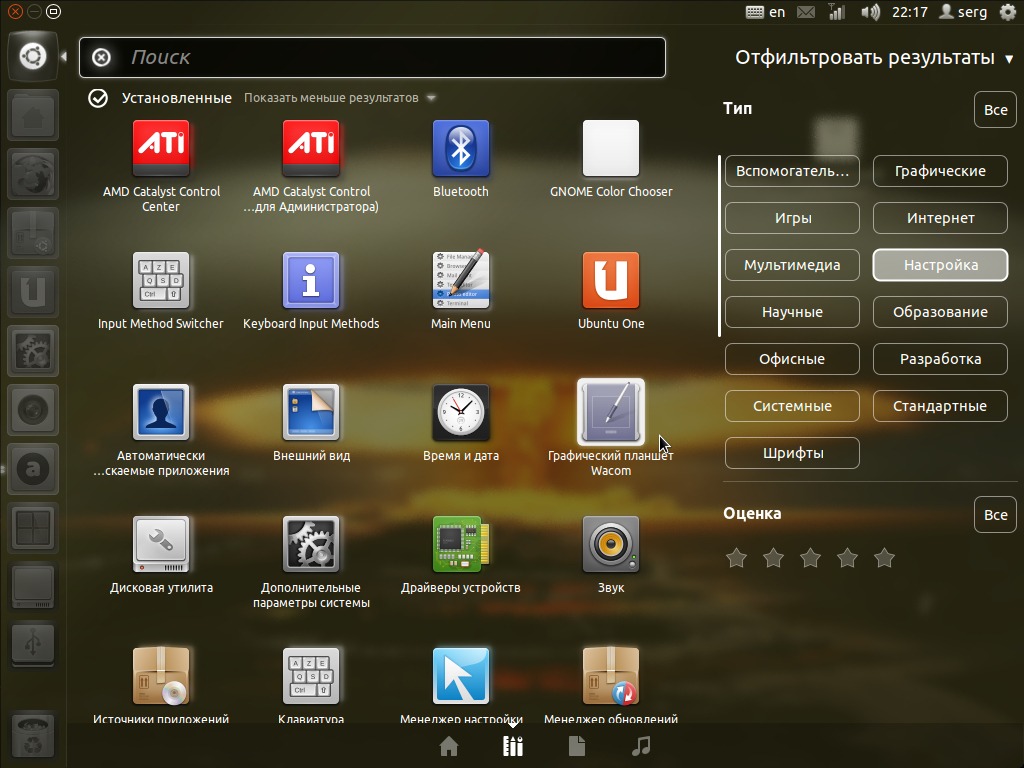Open the sound volume indicator
The height and width of the screenshot is (768, 1024).
(870, 12)
